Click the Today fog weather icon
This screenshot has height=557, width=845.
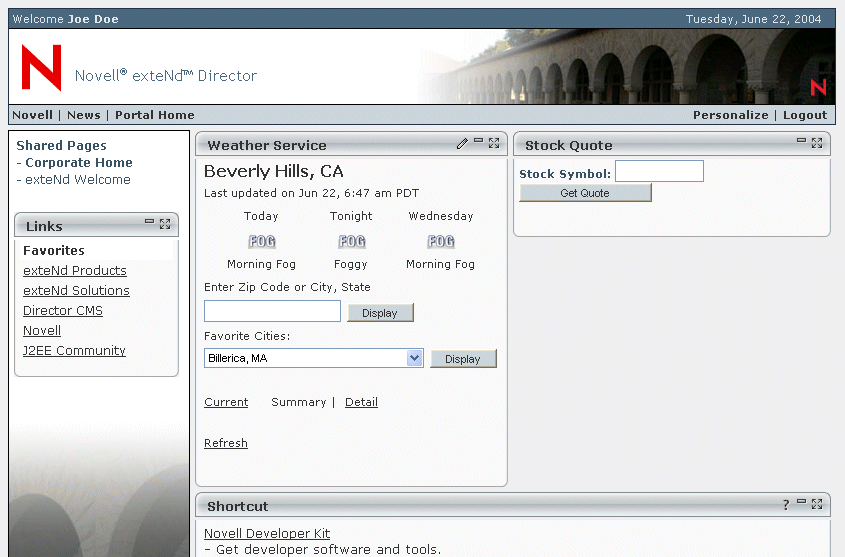click(262, 241)
